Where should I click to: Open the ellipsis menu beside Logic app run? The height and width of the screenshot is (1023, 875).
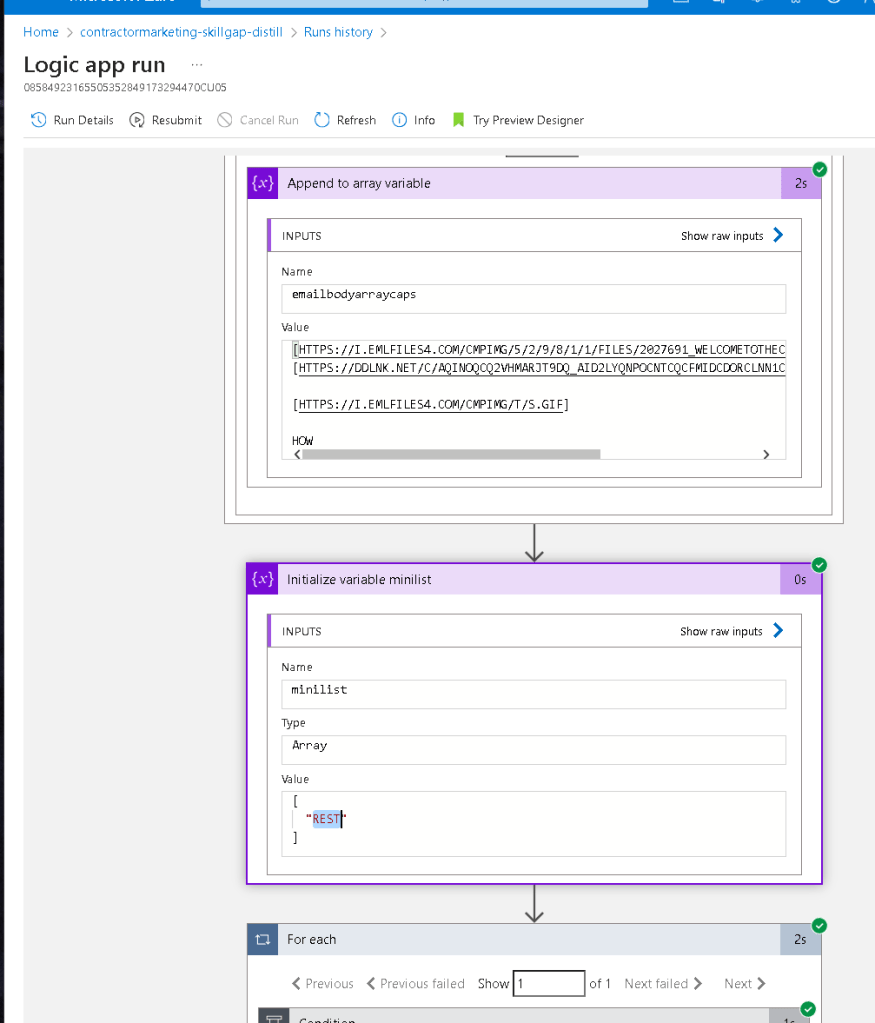point(197,65)
